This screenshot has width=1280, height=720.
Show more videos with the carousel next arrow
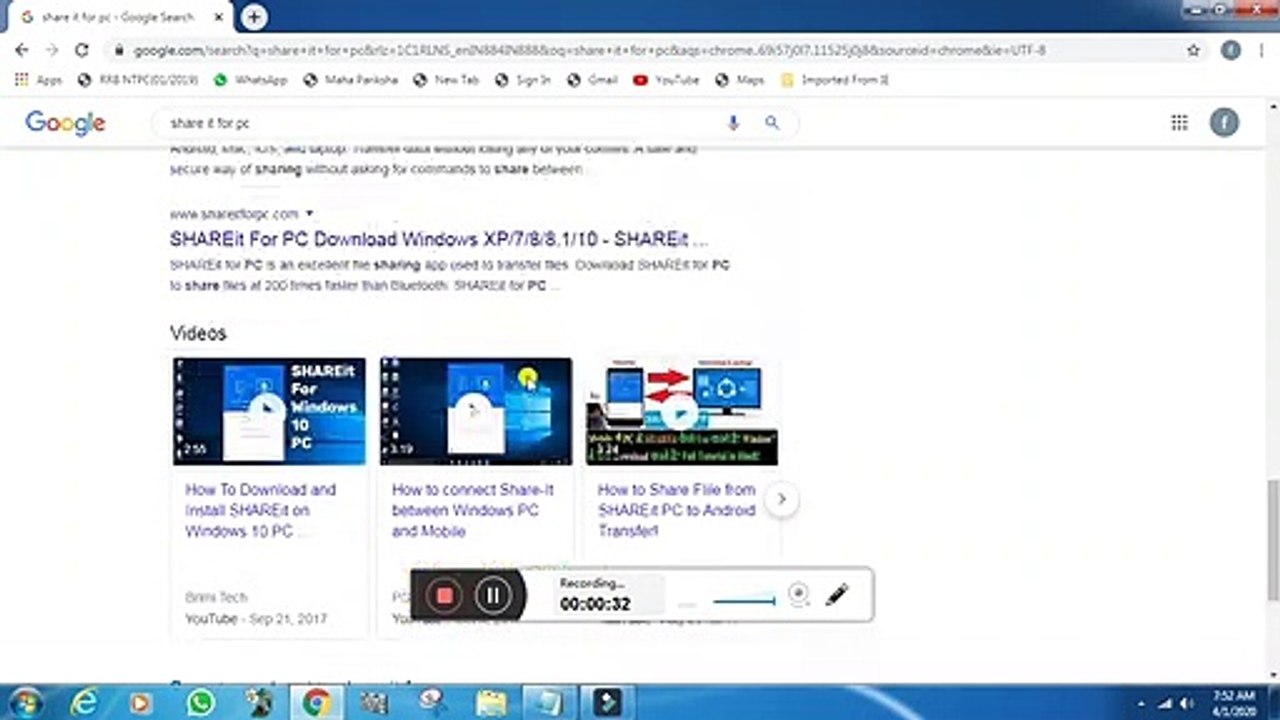click(782, 499)
